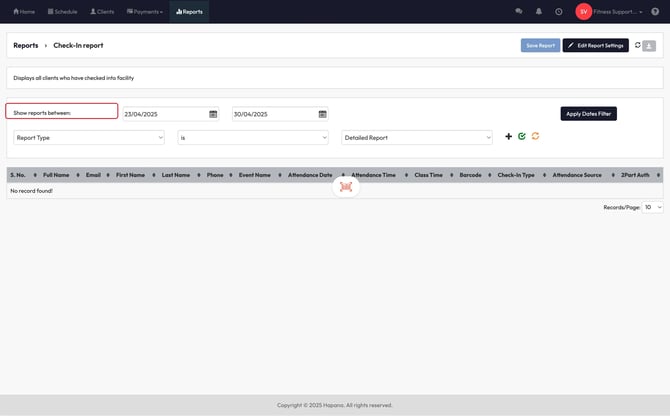Open the clock history icon
Screen dimensions: 670x416
coord(558,12)
